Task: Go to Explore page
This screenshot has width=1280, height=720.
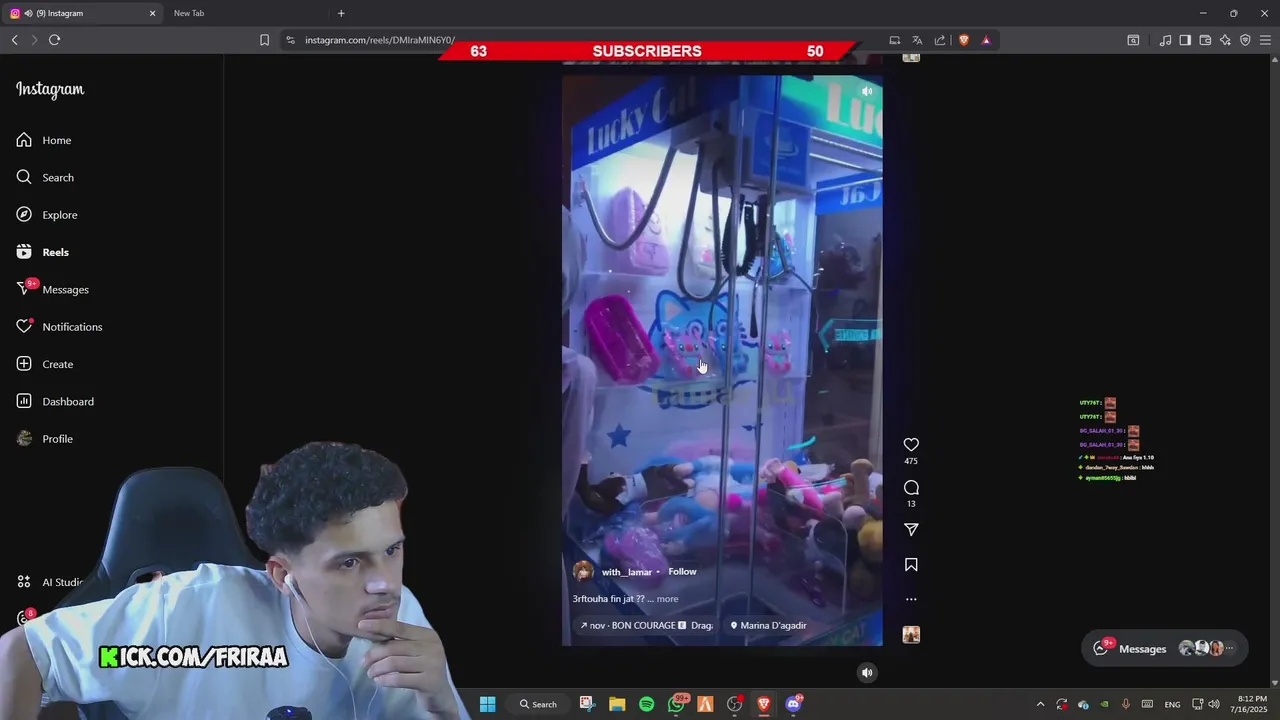Action: [x=47, y=215]
